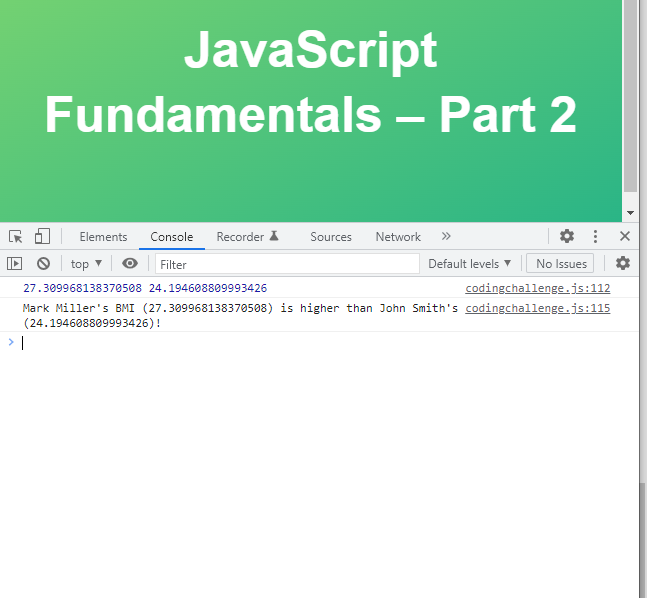Image resolution: width=647 pixels, height=598 pixels.
Task: Switch to the Elements tab
Action: 103,237
